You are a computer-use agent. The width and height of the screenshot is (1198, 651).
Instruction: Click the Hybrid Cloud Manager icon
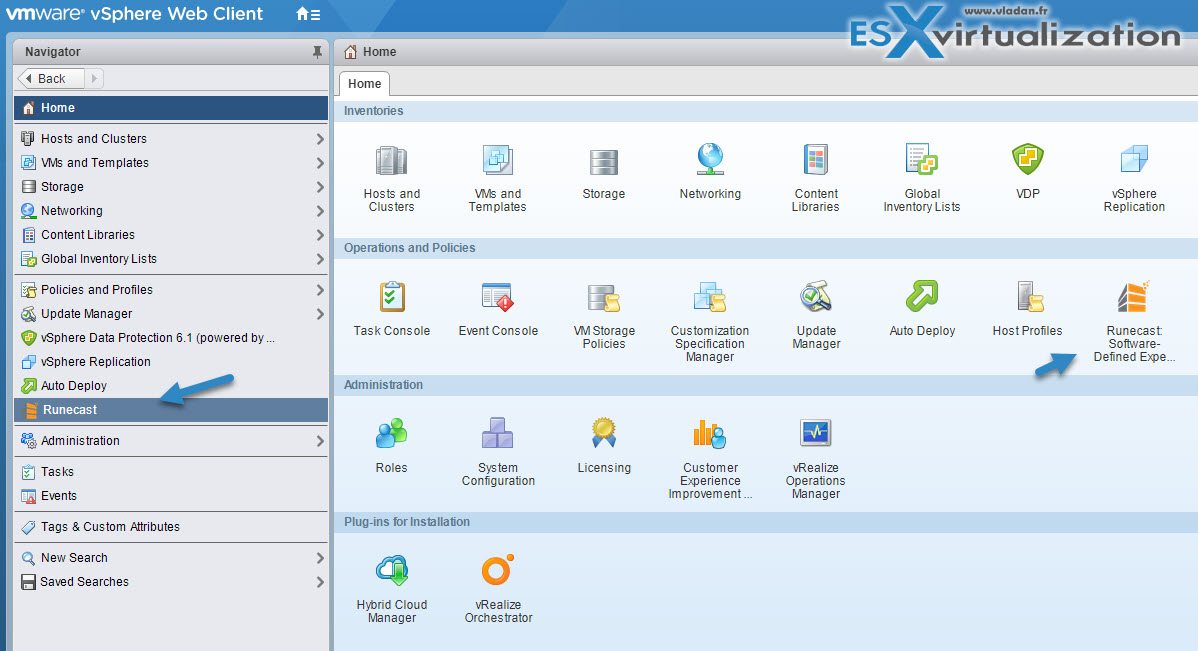391,571
